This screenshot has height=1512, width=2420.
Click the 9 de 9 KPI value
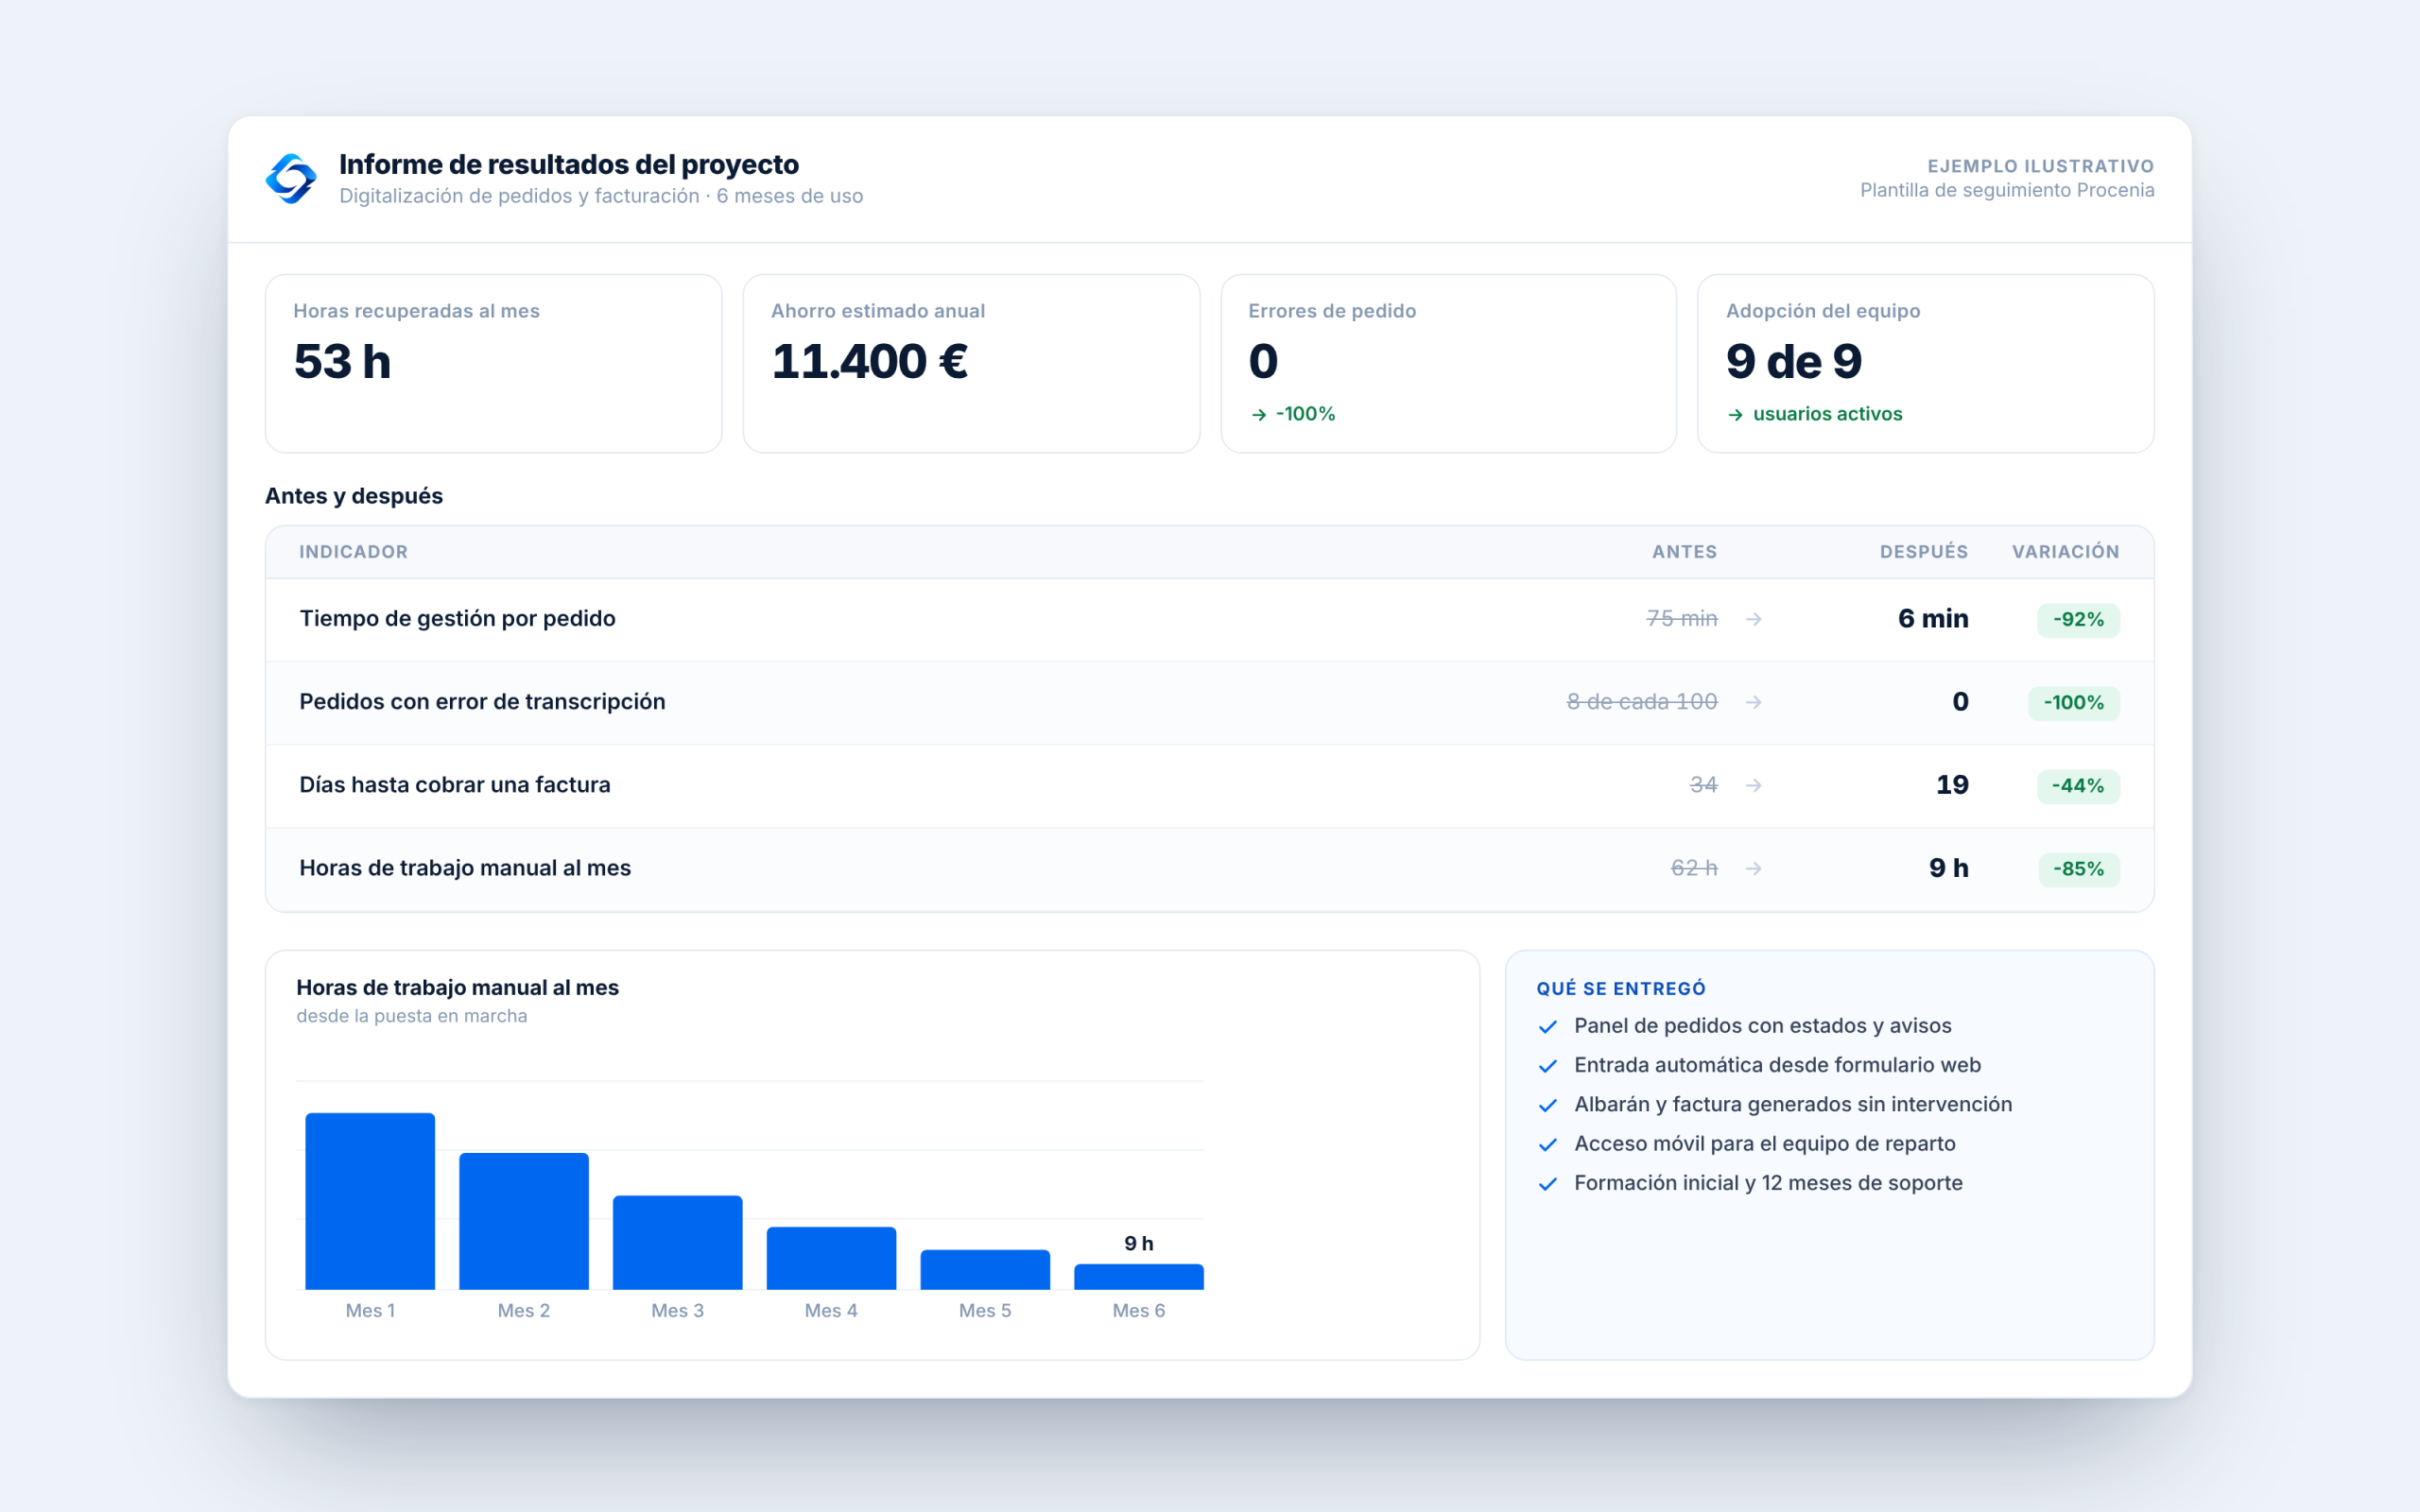tap(1794, 361)
